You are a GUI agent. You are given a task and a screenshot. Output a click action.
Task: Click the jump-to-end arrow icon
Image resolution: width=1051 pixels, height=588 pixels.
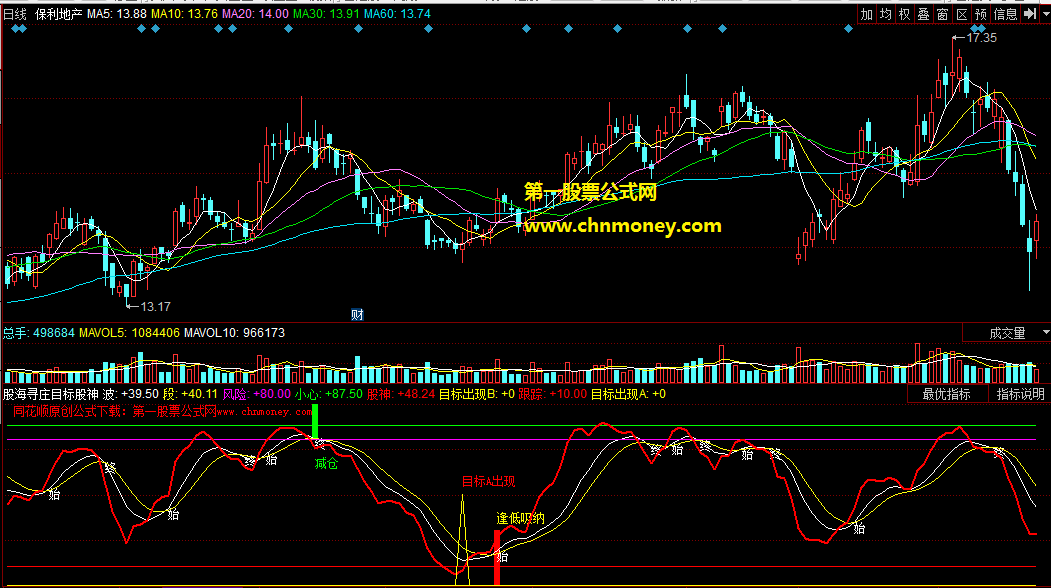click(x=1030, y=14)
